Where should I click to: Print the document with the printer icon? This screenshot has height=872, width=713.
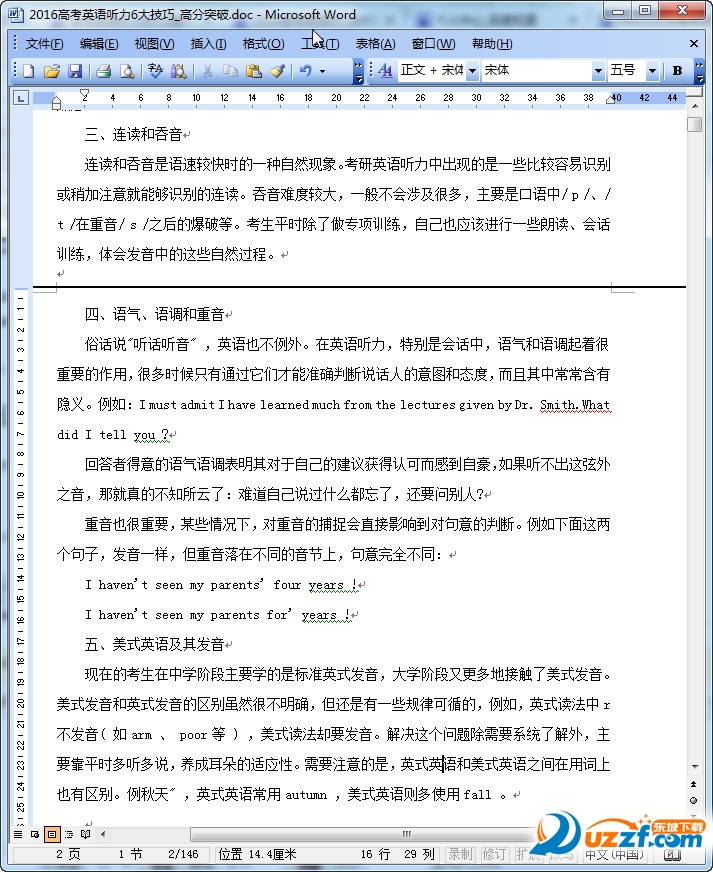point(103,71)
